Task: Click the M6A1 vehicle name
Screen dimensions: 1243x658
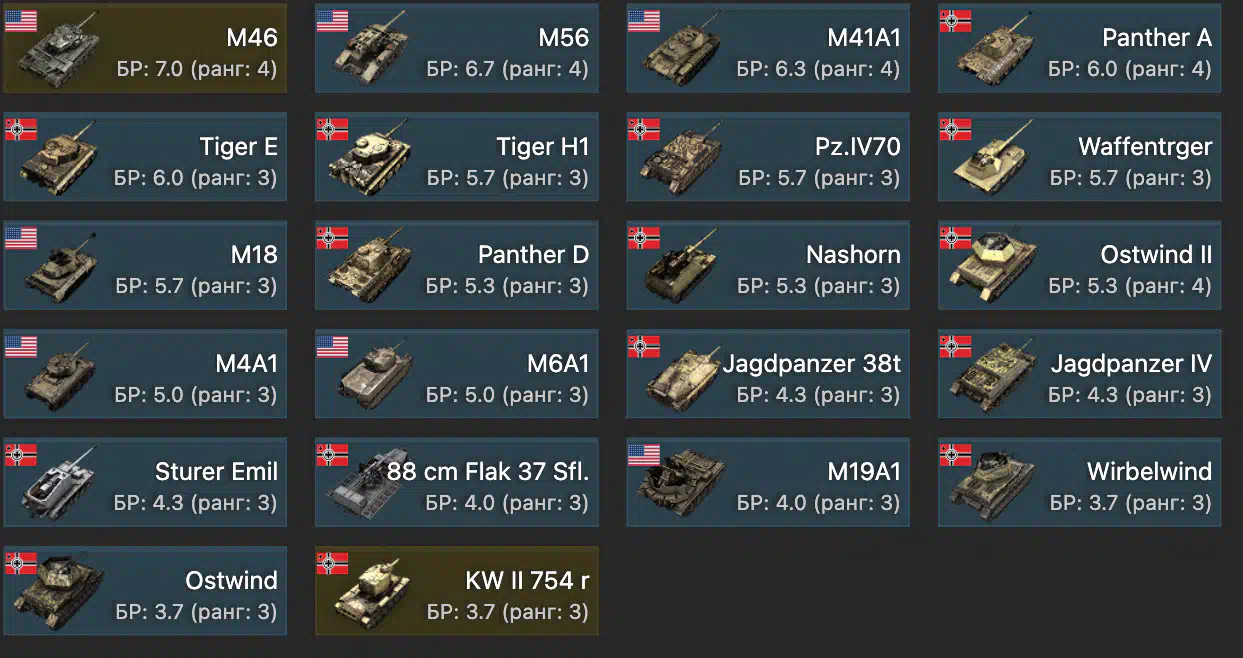Action: click(558, 363)
